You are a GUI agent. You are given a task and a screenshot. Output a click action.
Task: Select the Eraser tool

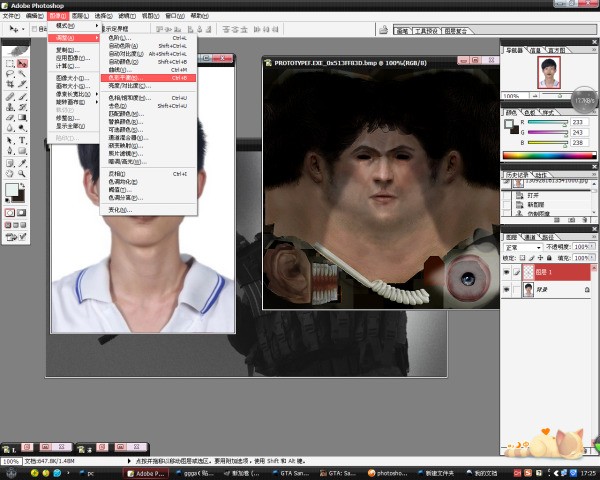click(10, 117)
